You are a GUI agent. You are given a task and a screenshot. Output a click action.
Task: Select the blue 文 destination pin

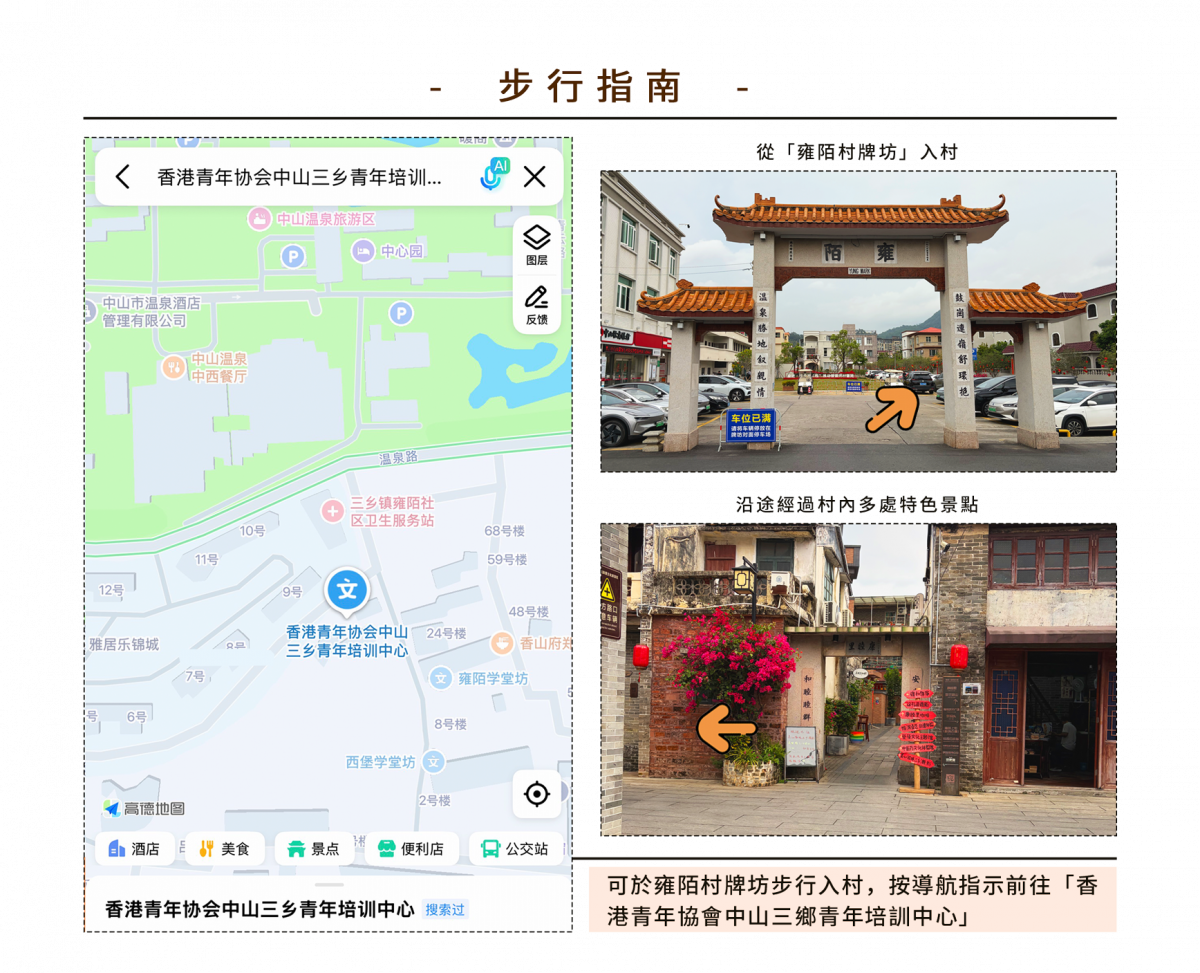pos(347,589)
